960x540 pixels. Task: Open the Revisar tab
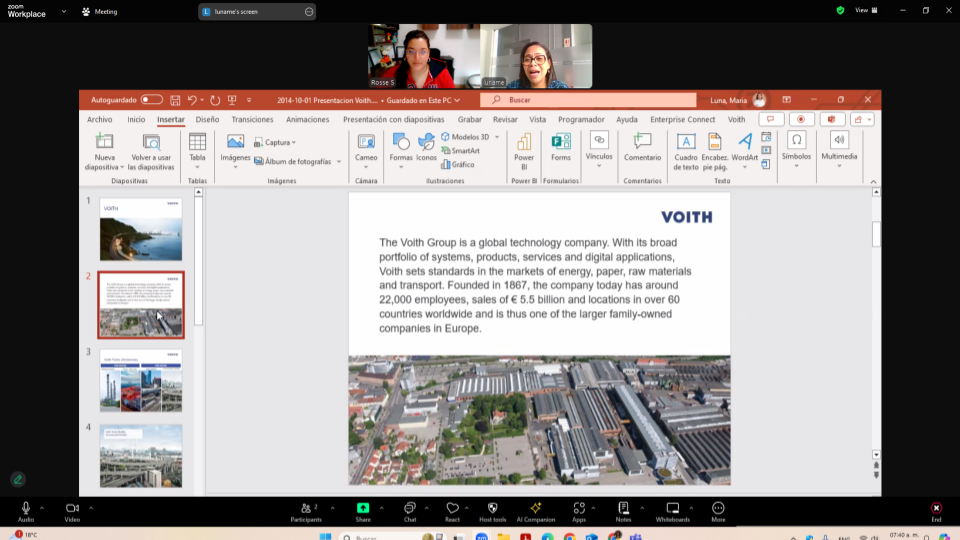point(505,119)
